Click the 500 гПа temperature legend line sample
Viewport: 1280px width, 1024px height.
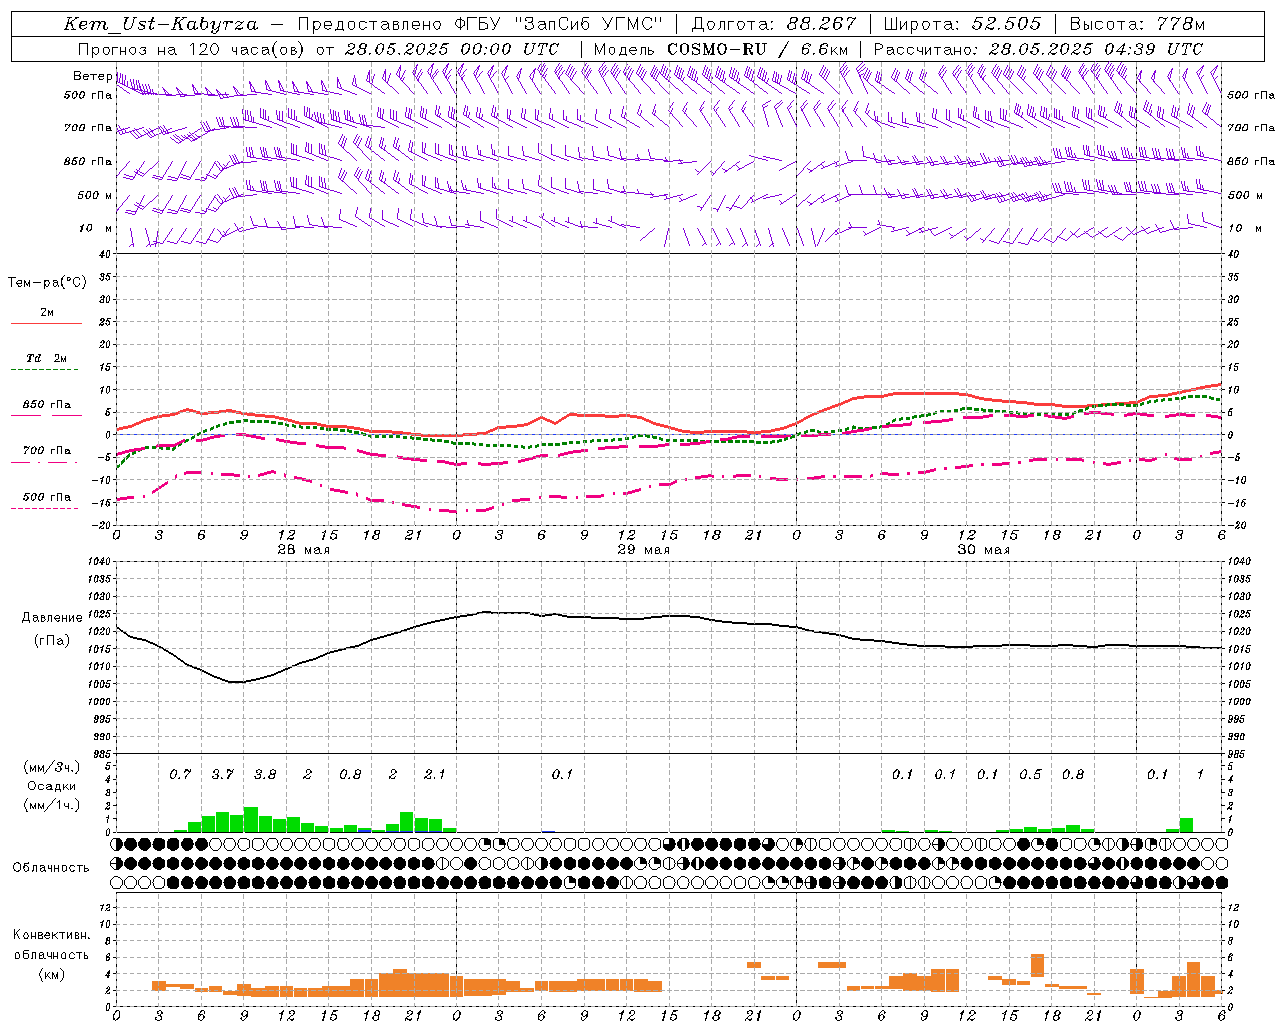[44, 508]
